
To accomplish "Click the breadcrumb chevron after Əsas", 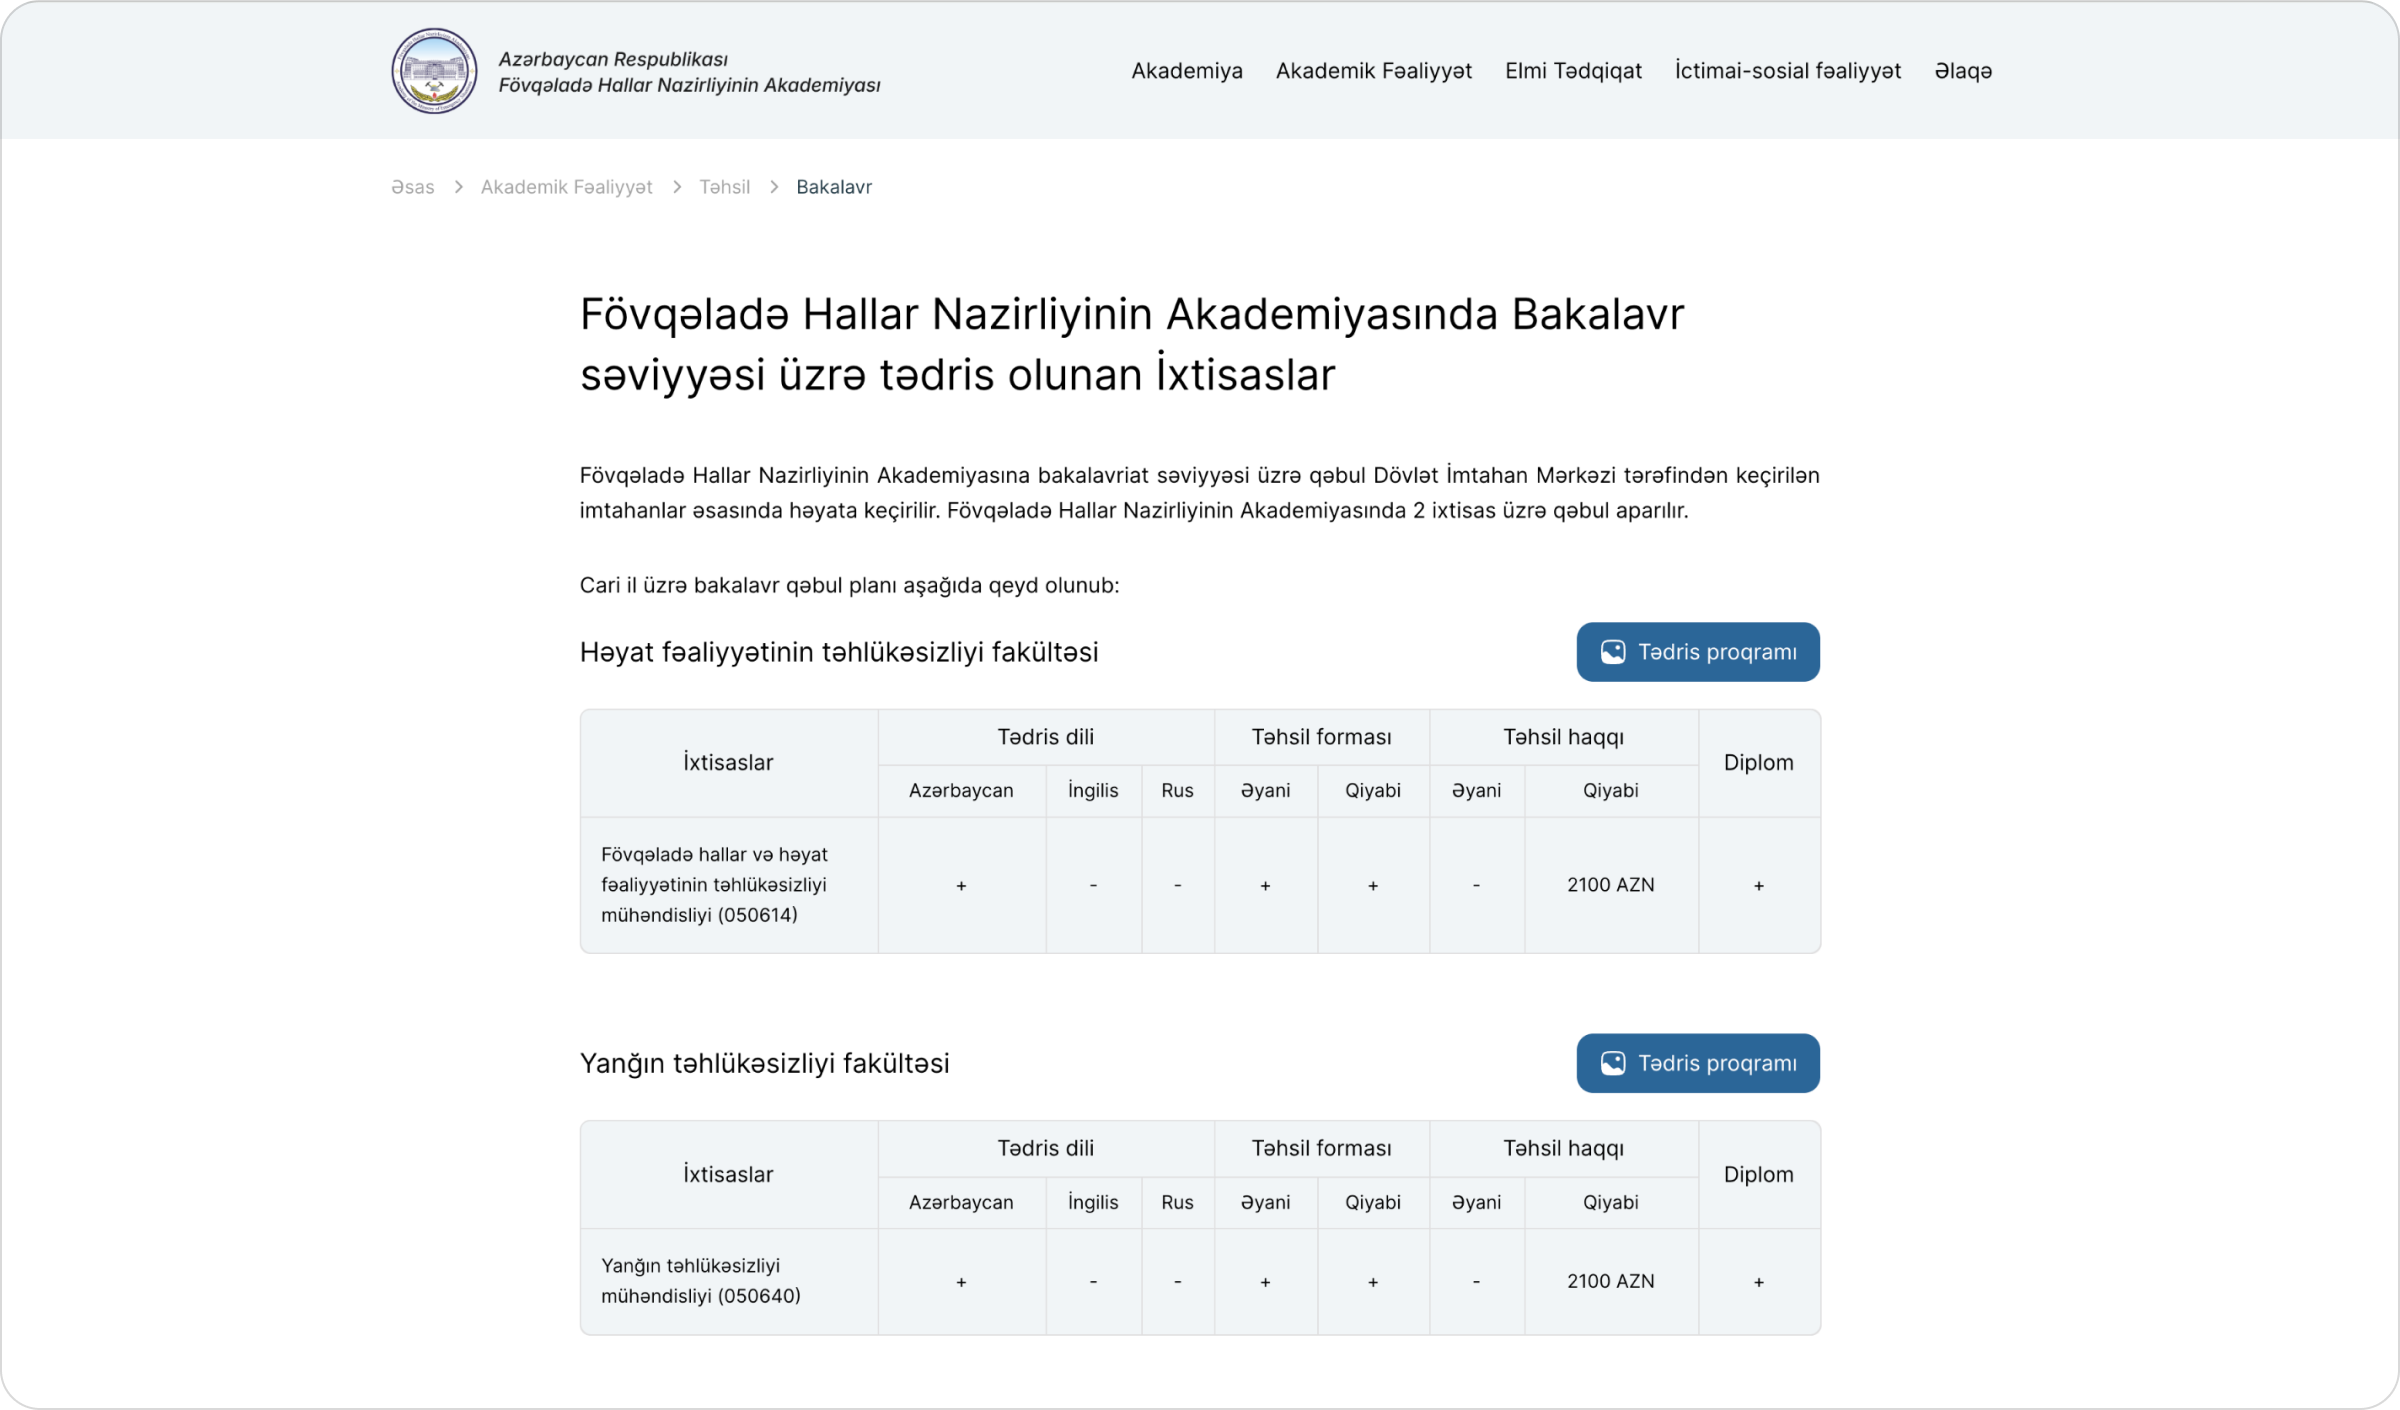I will point(458,187).
